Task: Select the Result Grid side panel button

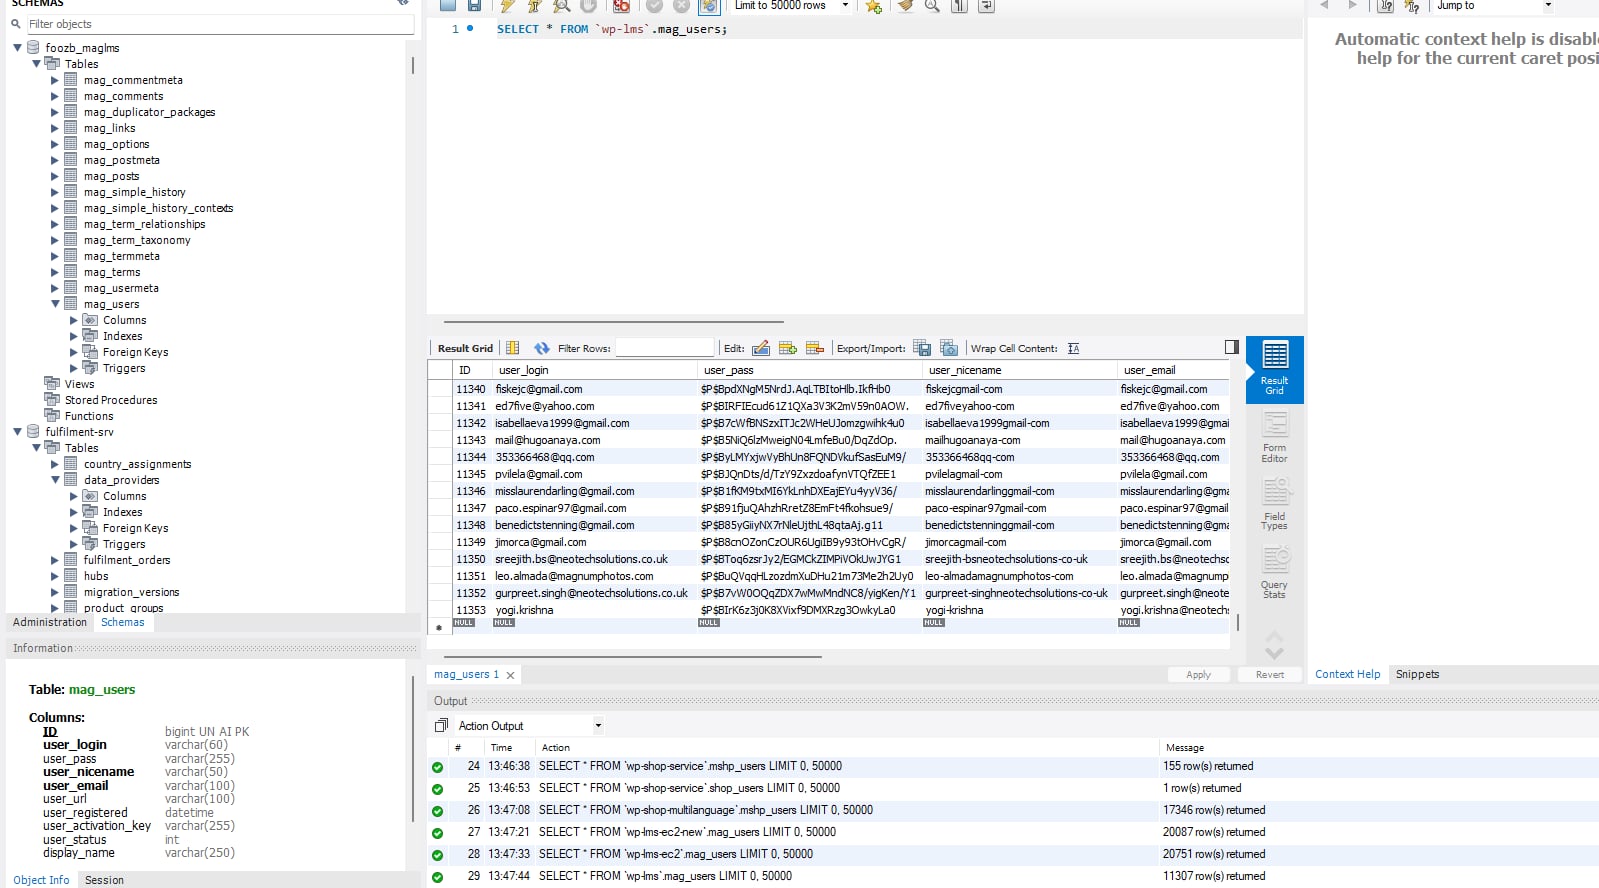Action: pos(1274,369)
